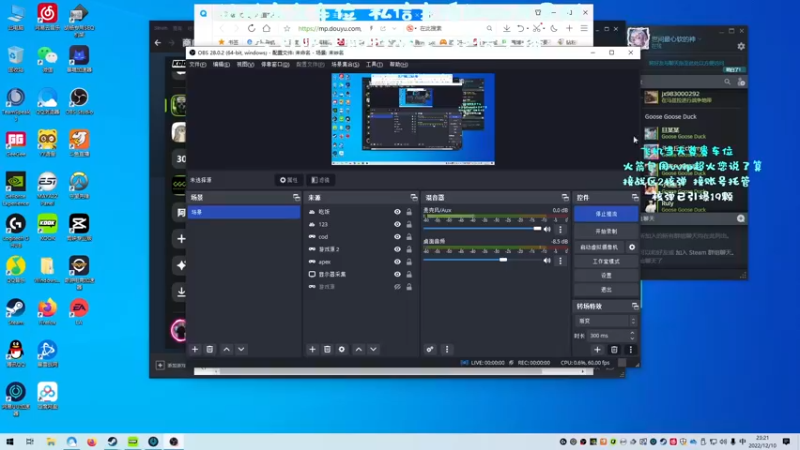800x450 pixels.
Task: Click 开始录制 start recording button
Action: coord(606,231)
